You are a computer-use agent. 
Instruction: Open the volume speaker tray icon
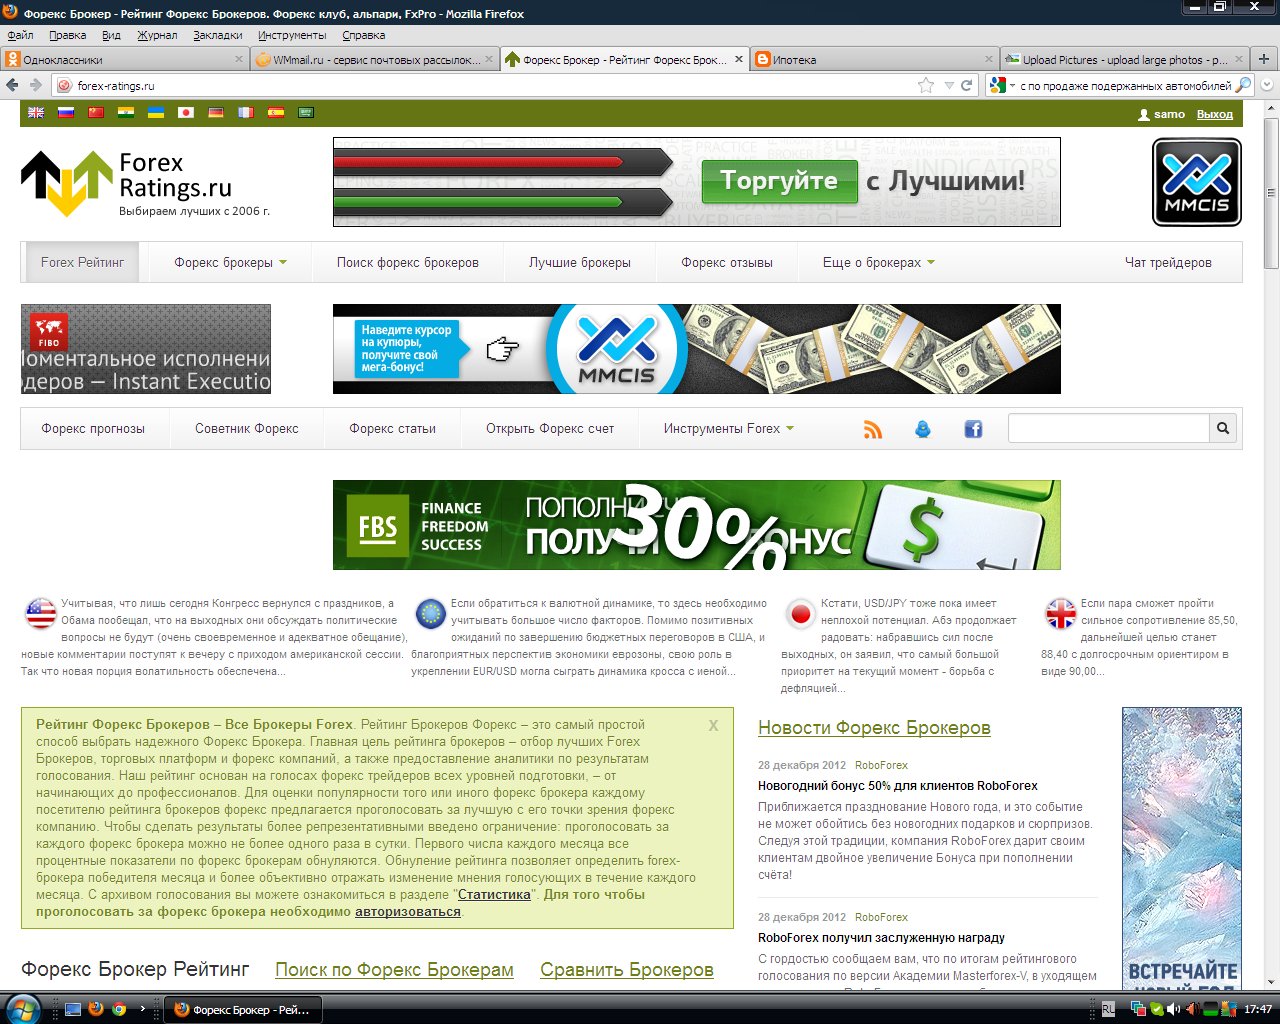pyautogui.click(x=1173, y=1009)
